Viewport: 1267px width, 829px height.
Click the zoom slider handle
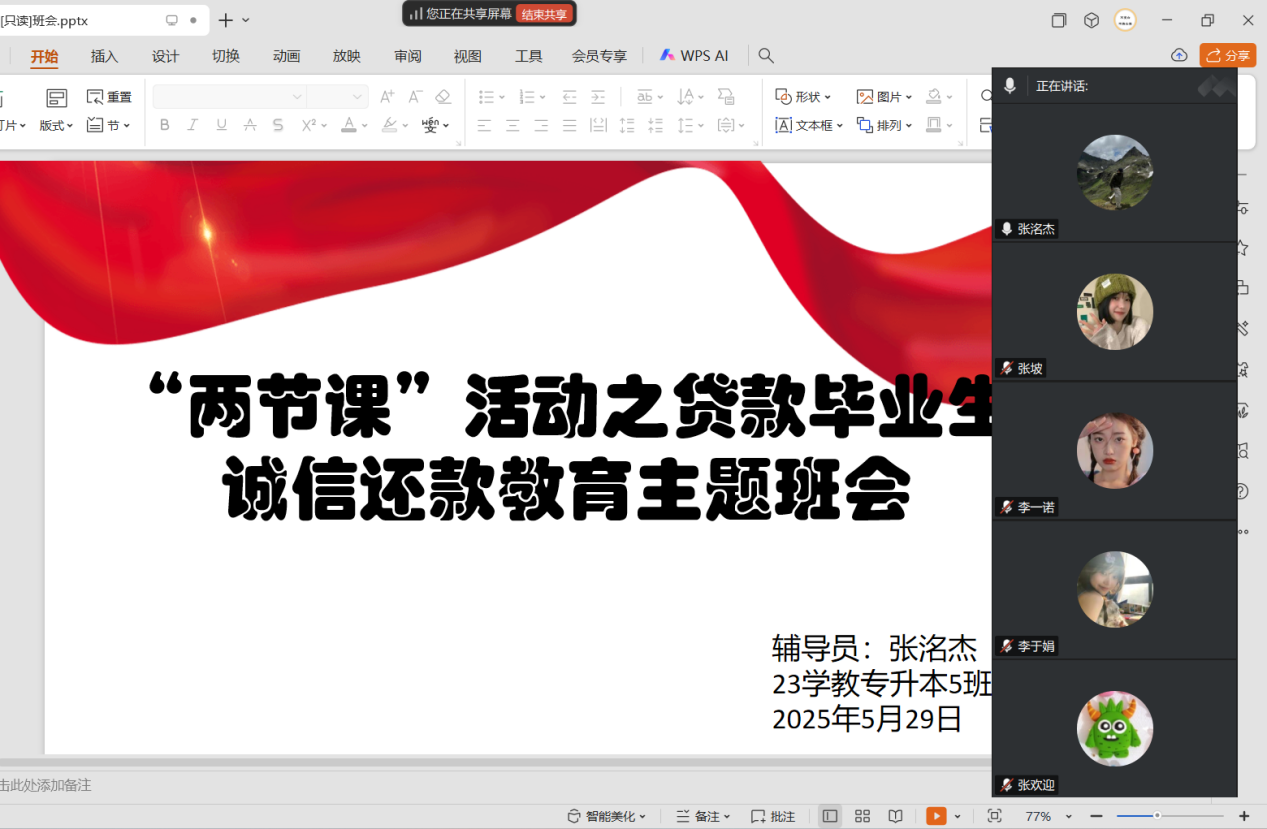(x=1157, y=816)
